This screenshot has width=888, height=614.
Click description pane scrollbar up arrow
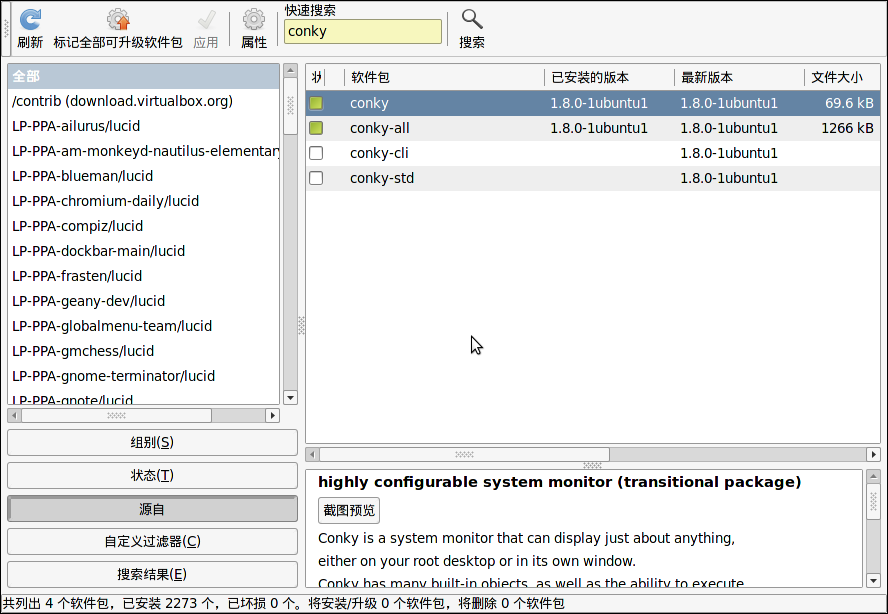873,476
